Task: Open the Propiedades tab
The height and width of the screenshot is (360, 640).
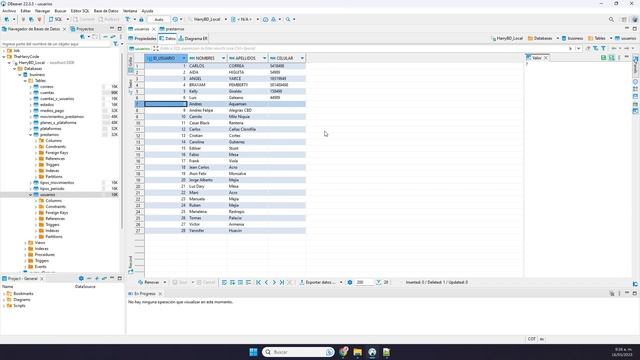Action: pyautogui.click(x=142, y=38)
